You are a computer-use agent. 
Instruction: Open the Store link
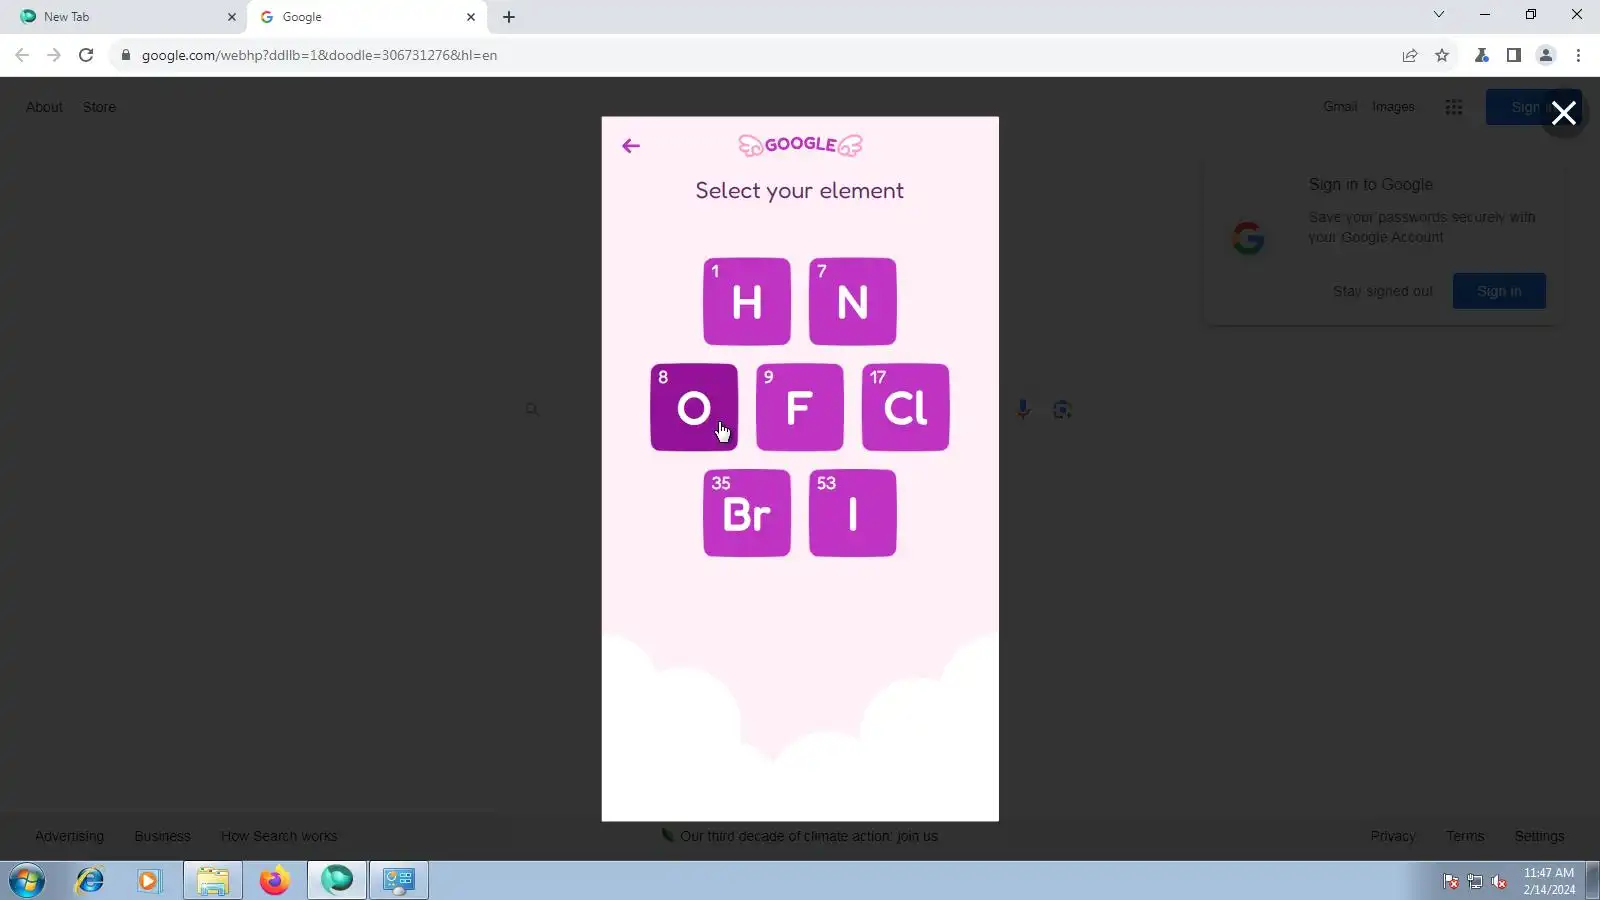(99, 107)
